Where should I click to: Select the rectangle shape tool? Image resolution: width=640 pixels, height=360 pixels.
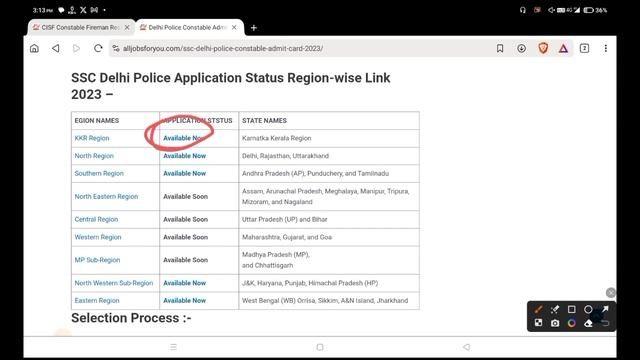[571, 309]
